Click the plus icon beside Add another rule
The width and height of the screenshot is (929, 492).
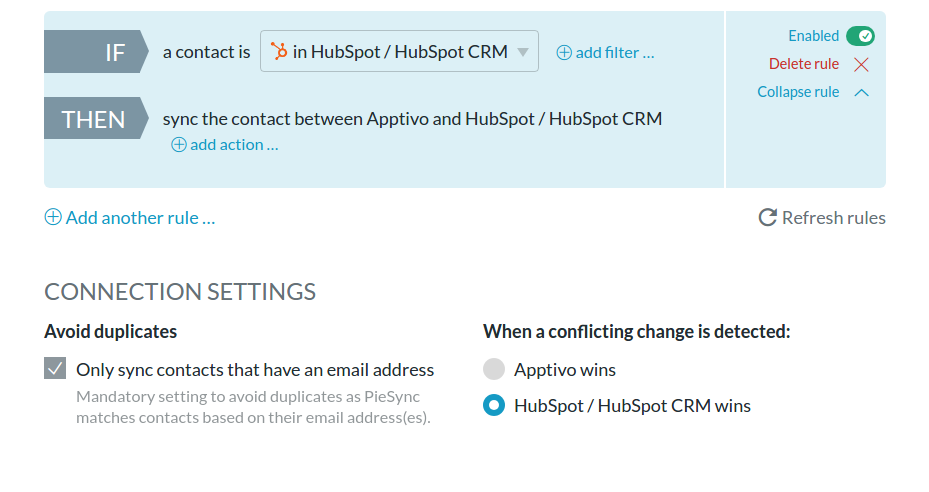pyautogui.click(x=53, y=217)
